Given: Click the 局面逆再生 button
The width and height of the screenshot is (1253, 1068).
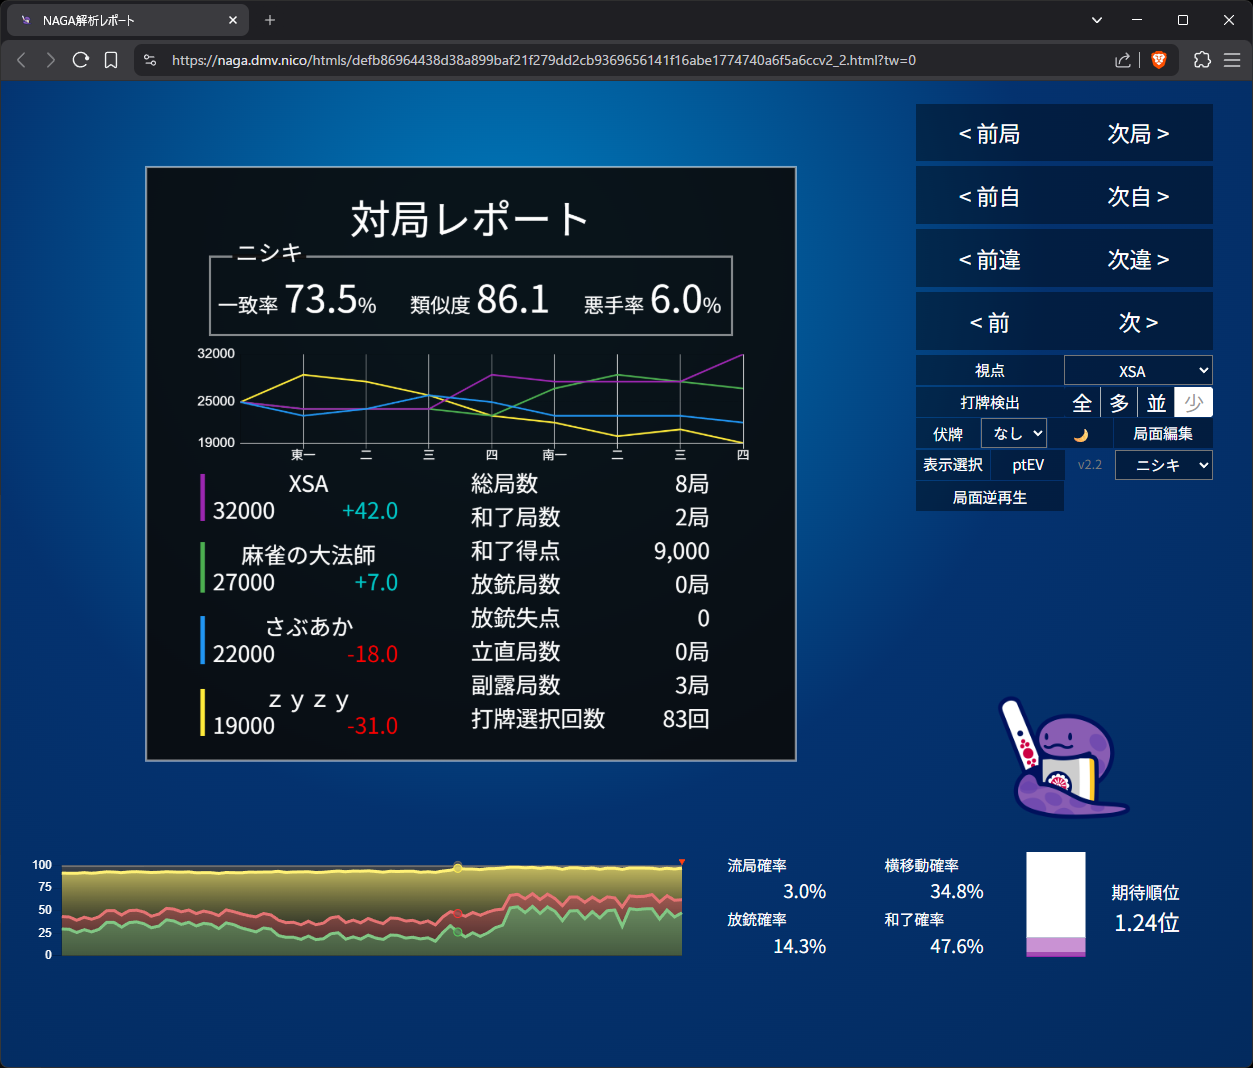Looking at the screenshot, I should pos(989,497).
